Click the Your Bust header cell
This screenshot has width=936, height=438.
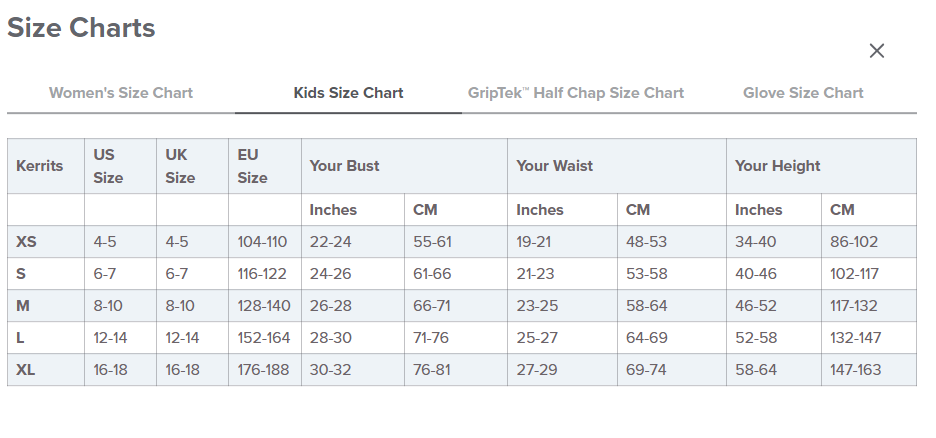coord(345,166)
